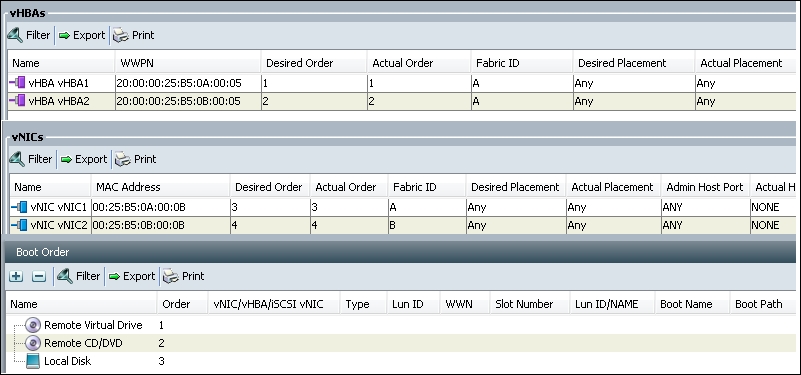Select the vNIC vNIC1 row name
The width and height of the screenshot is (801, 375).
[x=59, y=207]
